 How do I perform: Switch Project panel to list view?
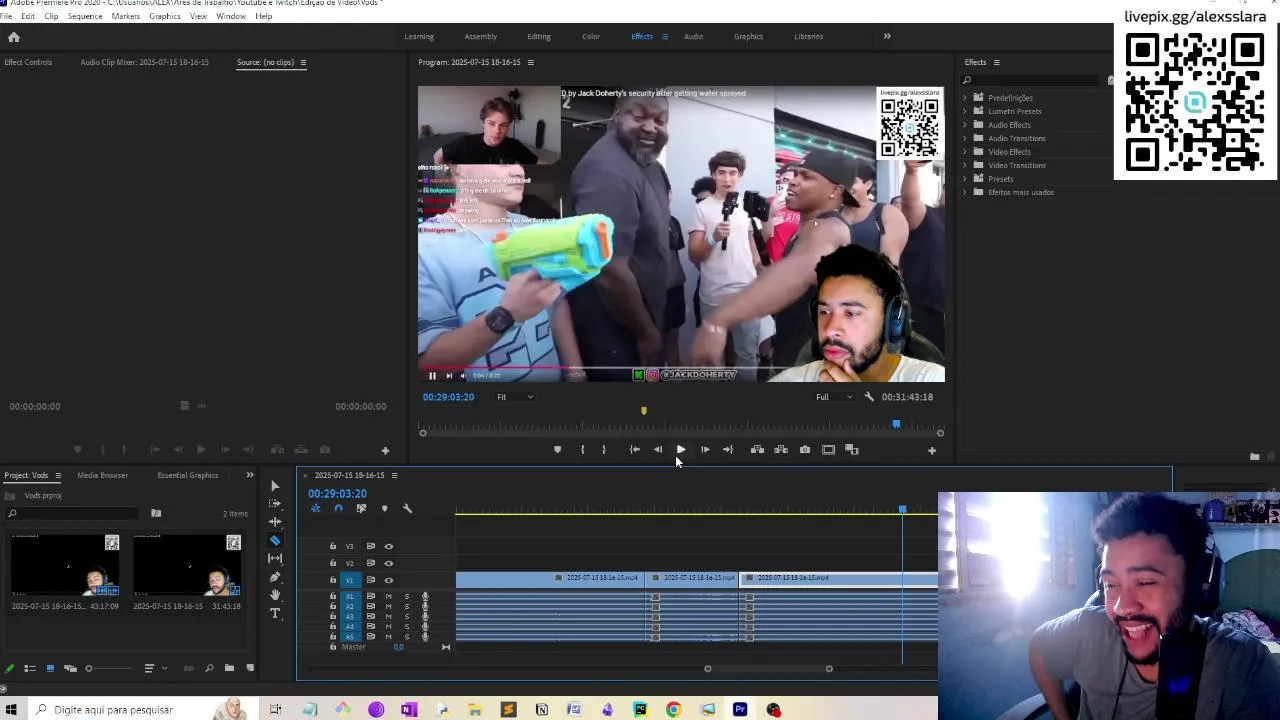(x=30, y=668)
